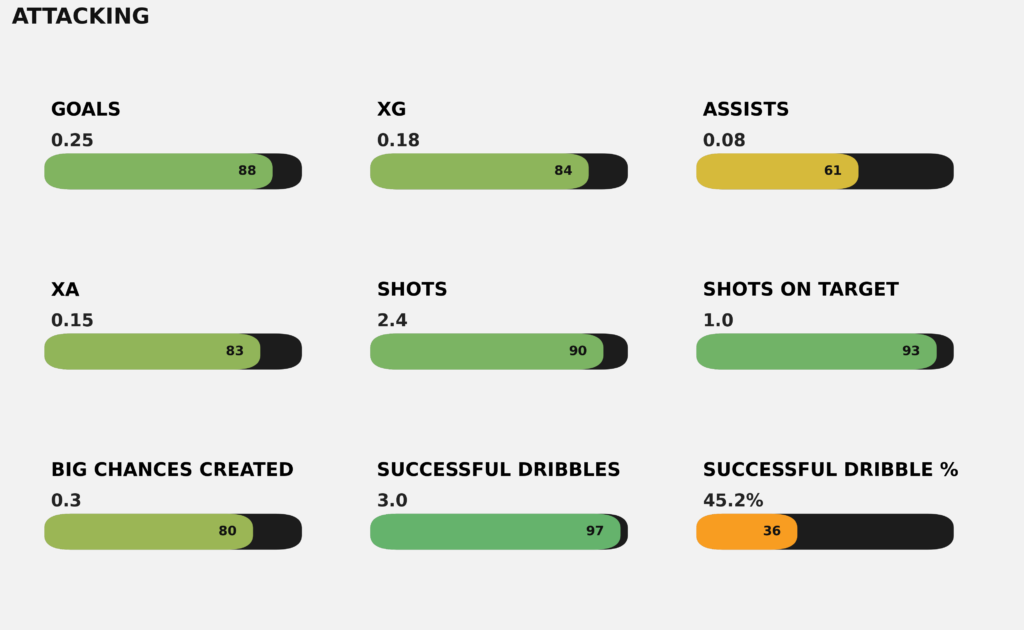The width and height of the screenshot is (1024, 630).
Task: Click the ASSISTS stat label
Action: 746,110
